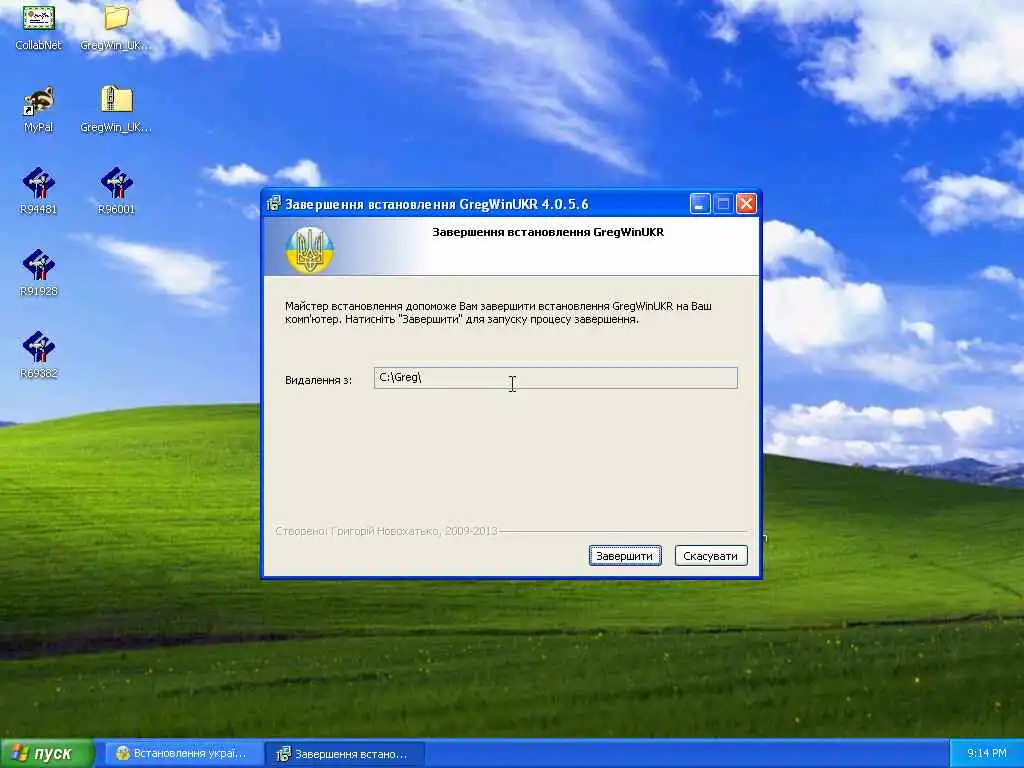
Task: Open the CollabNet desktop icon
Action: pos(38,26)
